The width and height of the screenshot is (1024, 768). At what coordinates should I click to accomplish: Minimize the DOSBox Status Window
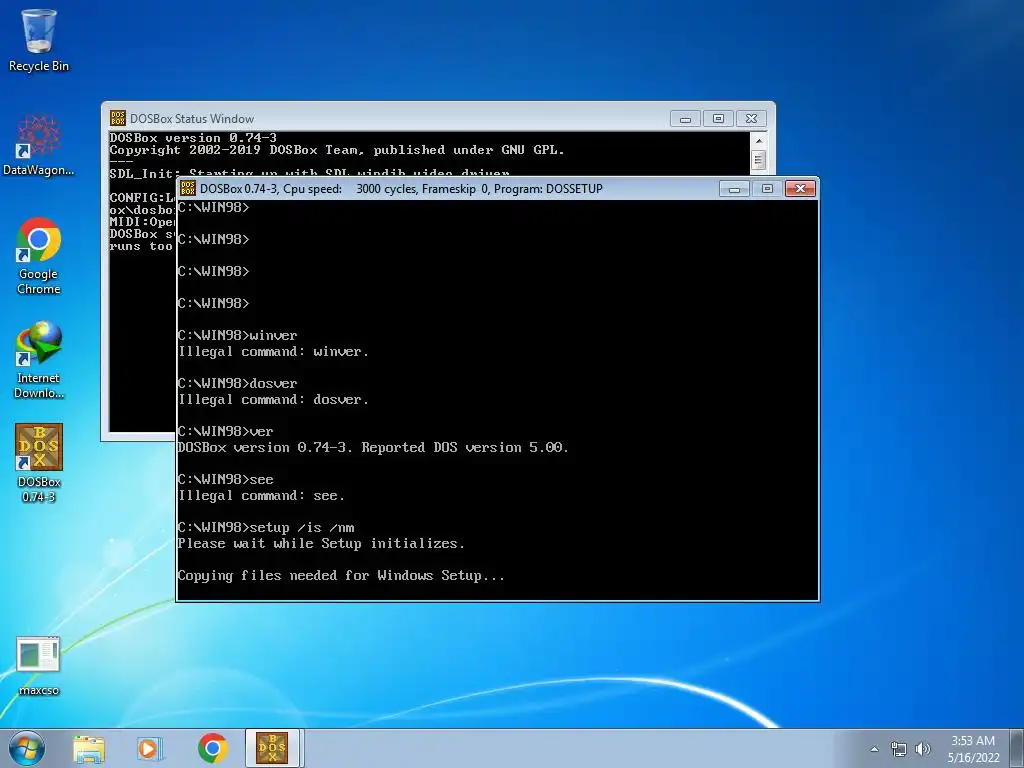pyautogui.click(x=685, y=119)
